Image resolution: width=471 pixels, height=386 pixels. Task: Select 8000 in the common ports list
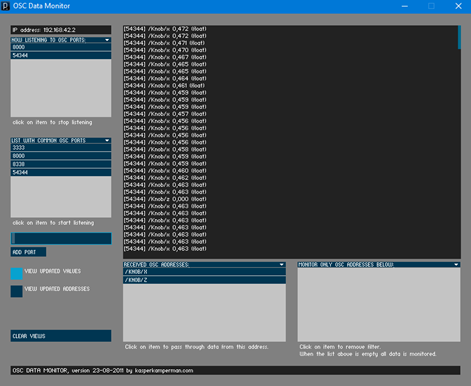tap(61, 156)
